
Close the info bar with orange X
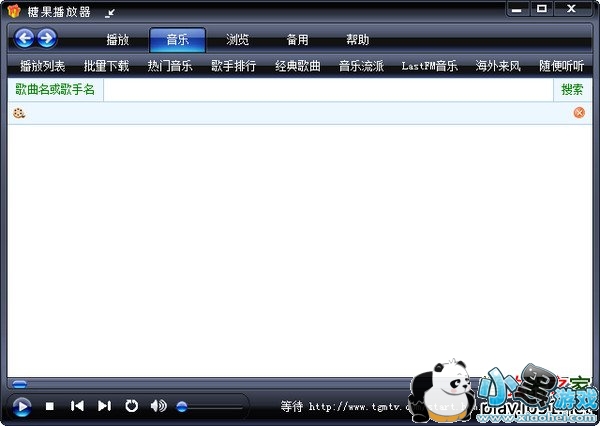(579, 113)
